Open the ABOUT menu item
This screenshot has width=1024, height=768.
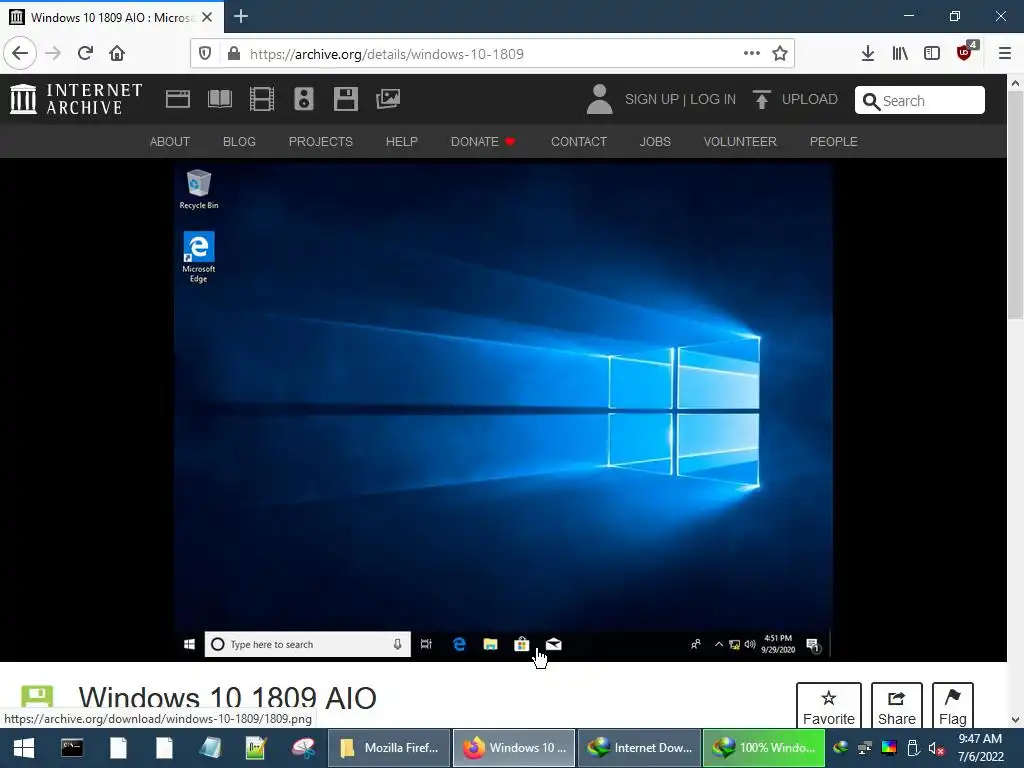coord(170,142)
